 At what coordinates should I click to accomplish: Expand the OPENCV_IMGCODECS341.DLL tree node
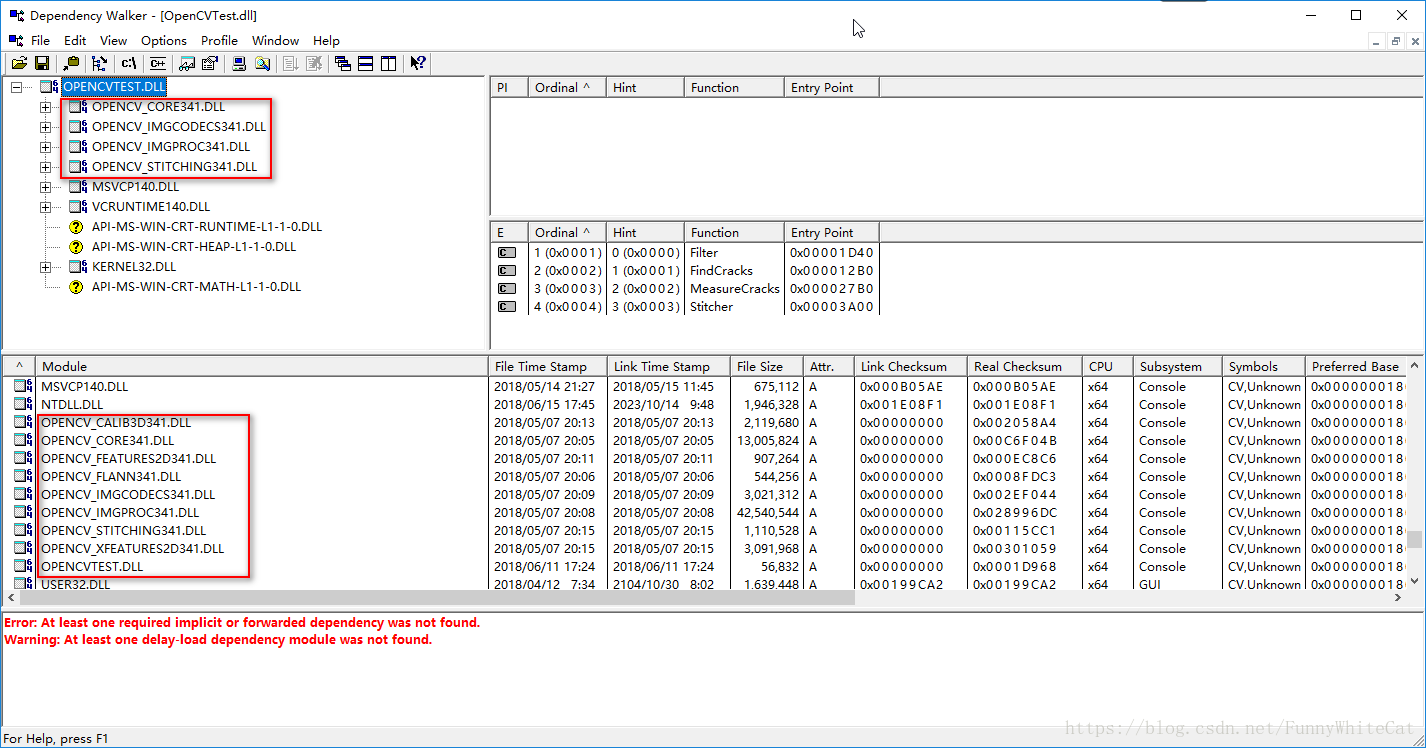pyautogui.click(x=45, y=127)
